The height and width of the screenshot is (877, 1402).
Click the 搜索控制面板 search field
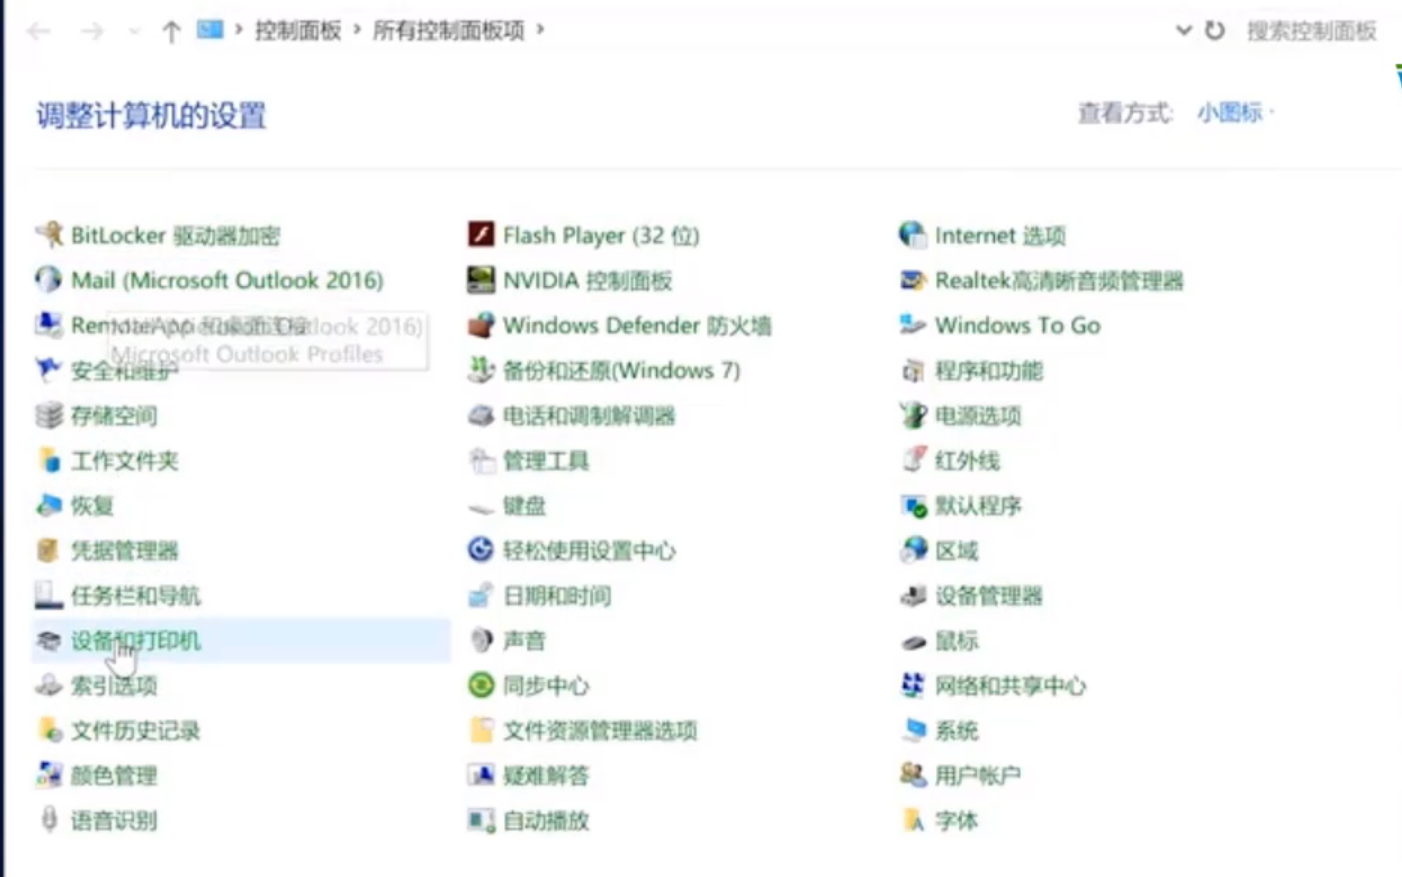[x=1310, y=31]
